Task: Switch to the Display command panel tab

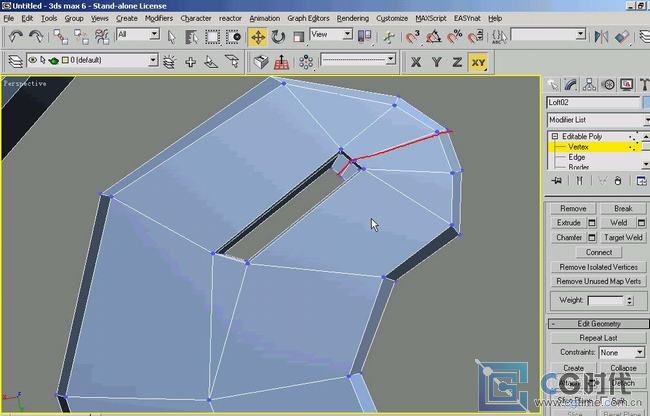Action: coord(626,85)
